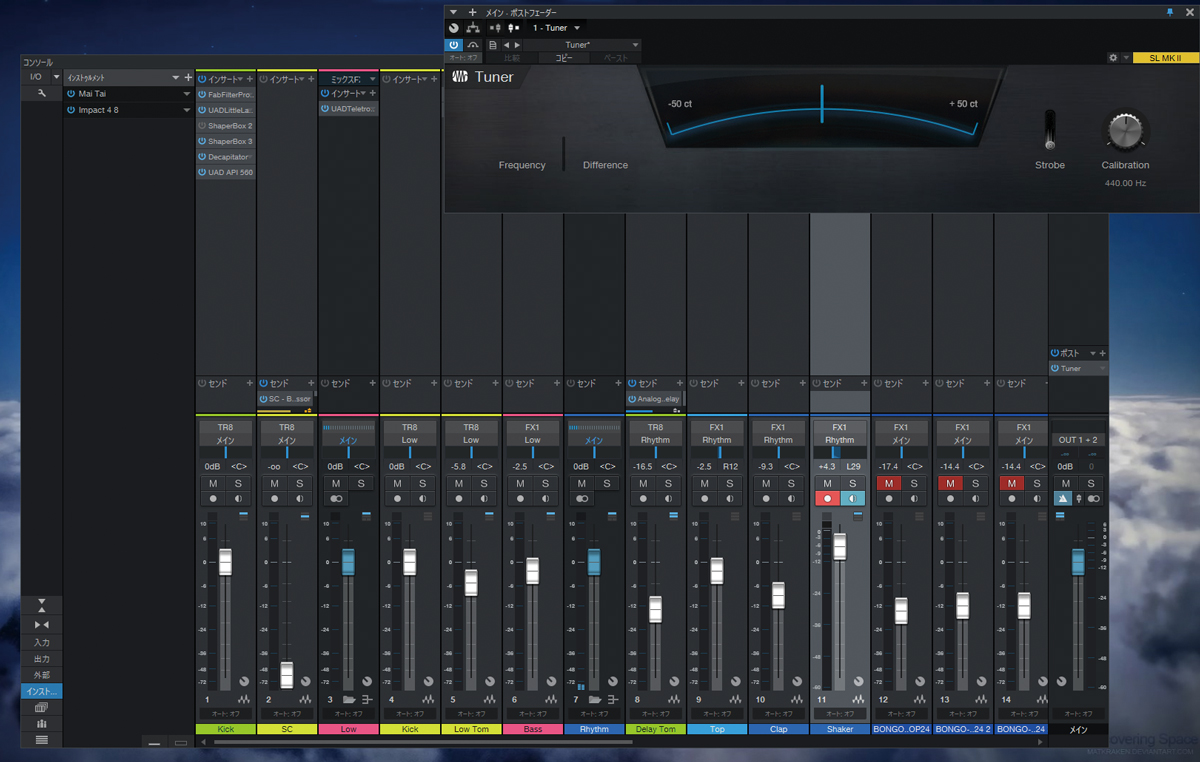Click the sidechain icon in Tuner toolbar
1200x762 pixels.
pos(473,45)
